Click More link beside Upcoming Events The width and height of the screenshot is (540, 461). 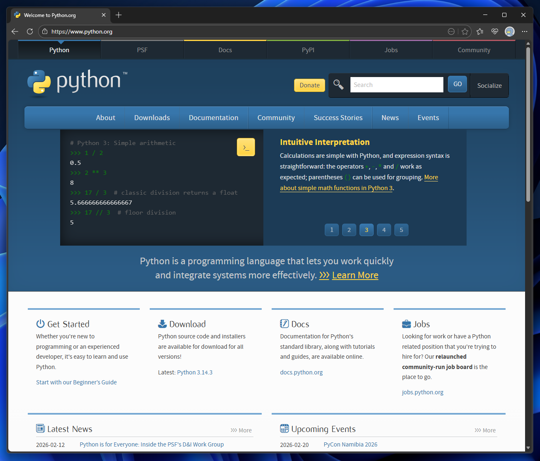pos(485,430)
